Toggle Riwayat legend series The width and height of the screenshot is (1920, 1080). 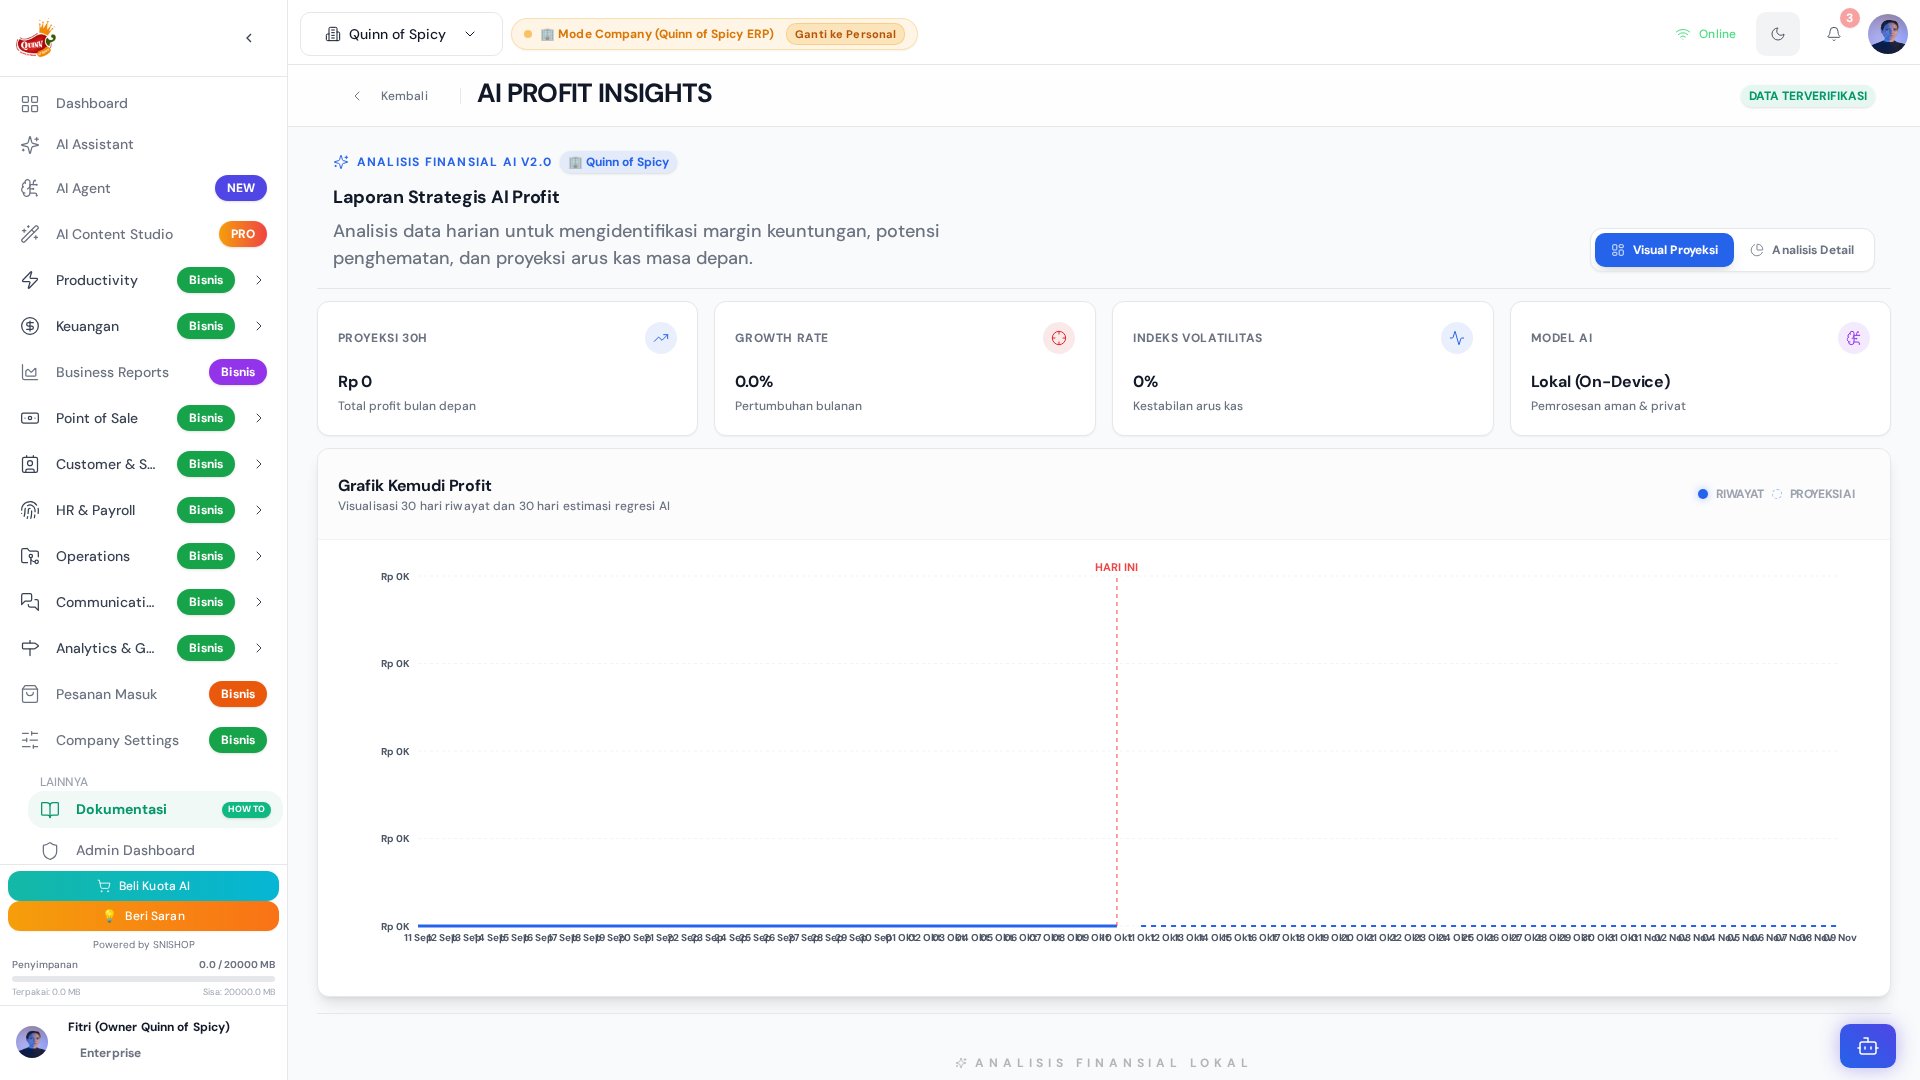(x=1730, y=494)
